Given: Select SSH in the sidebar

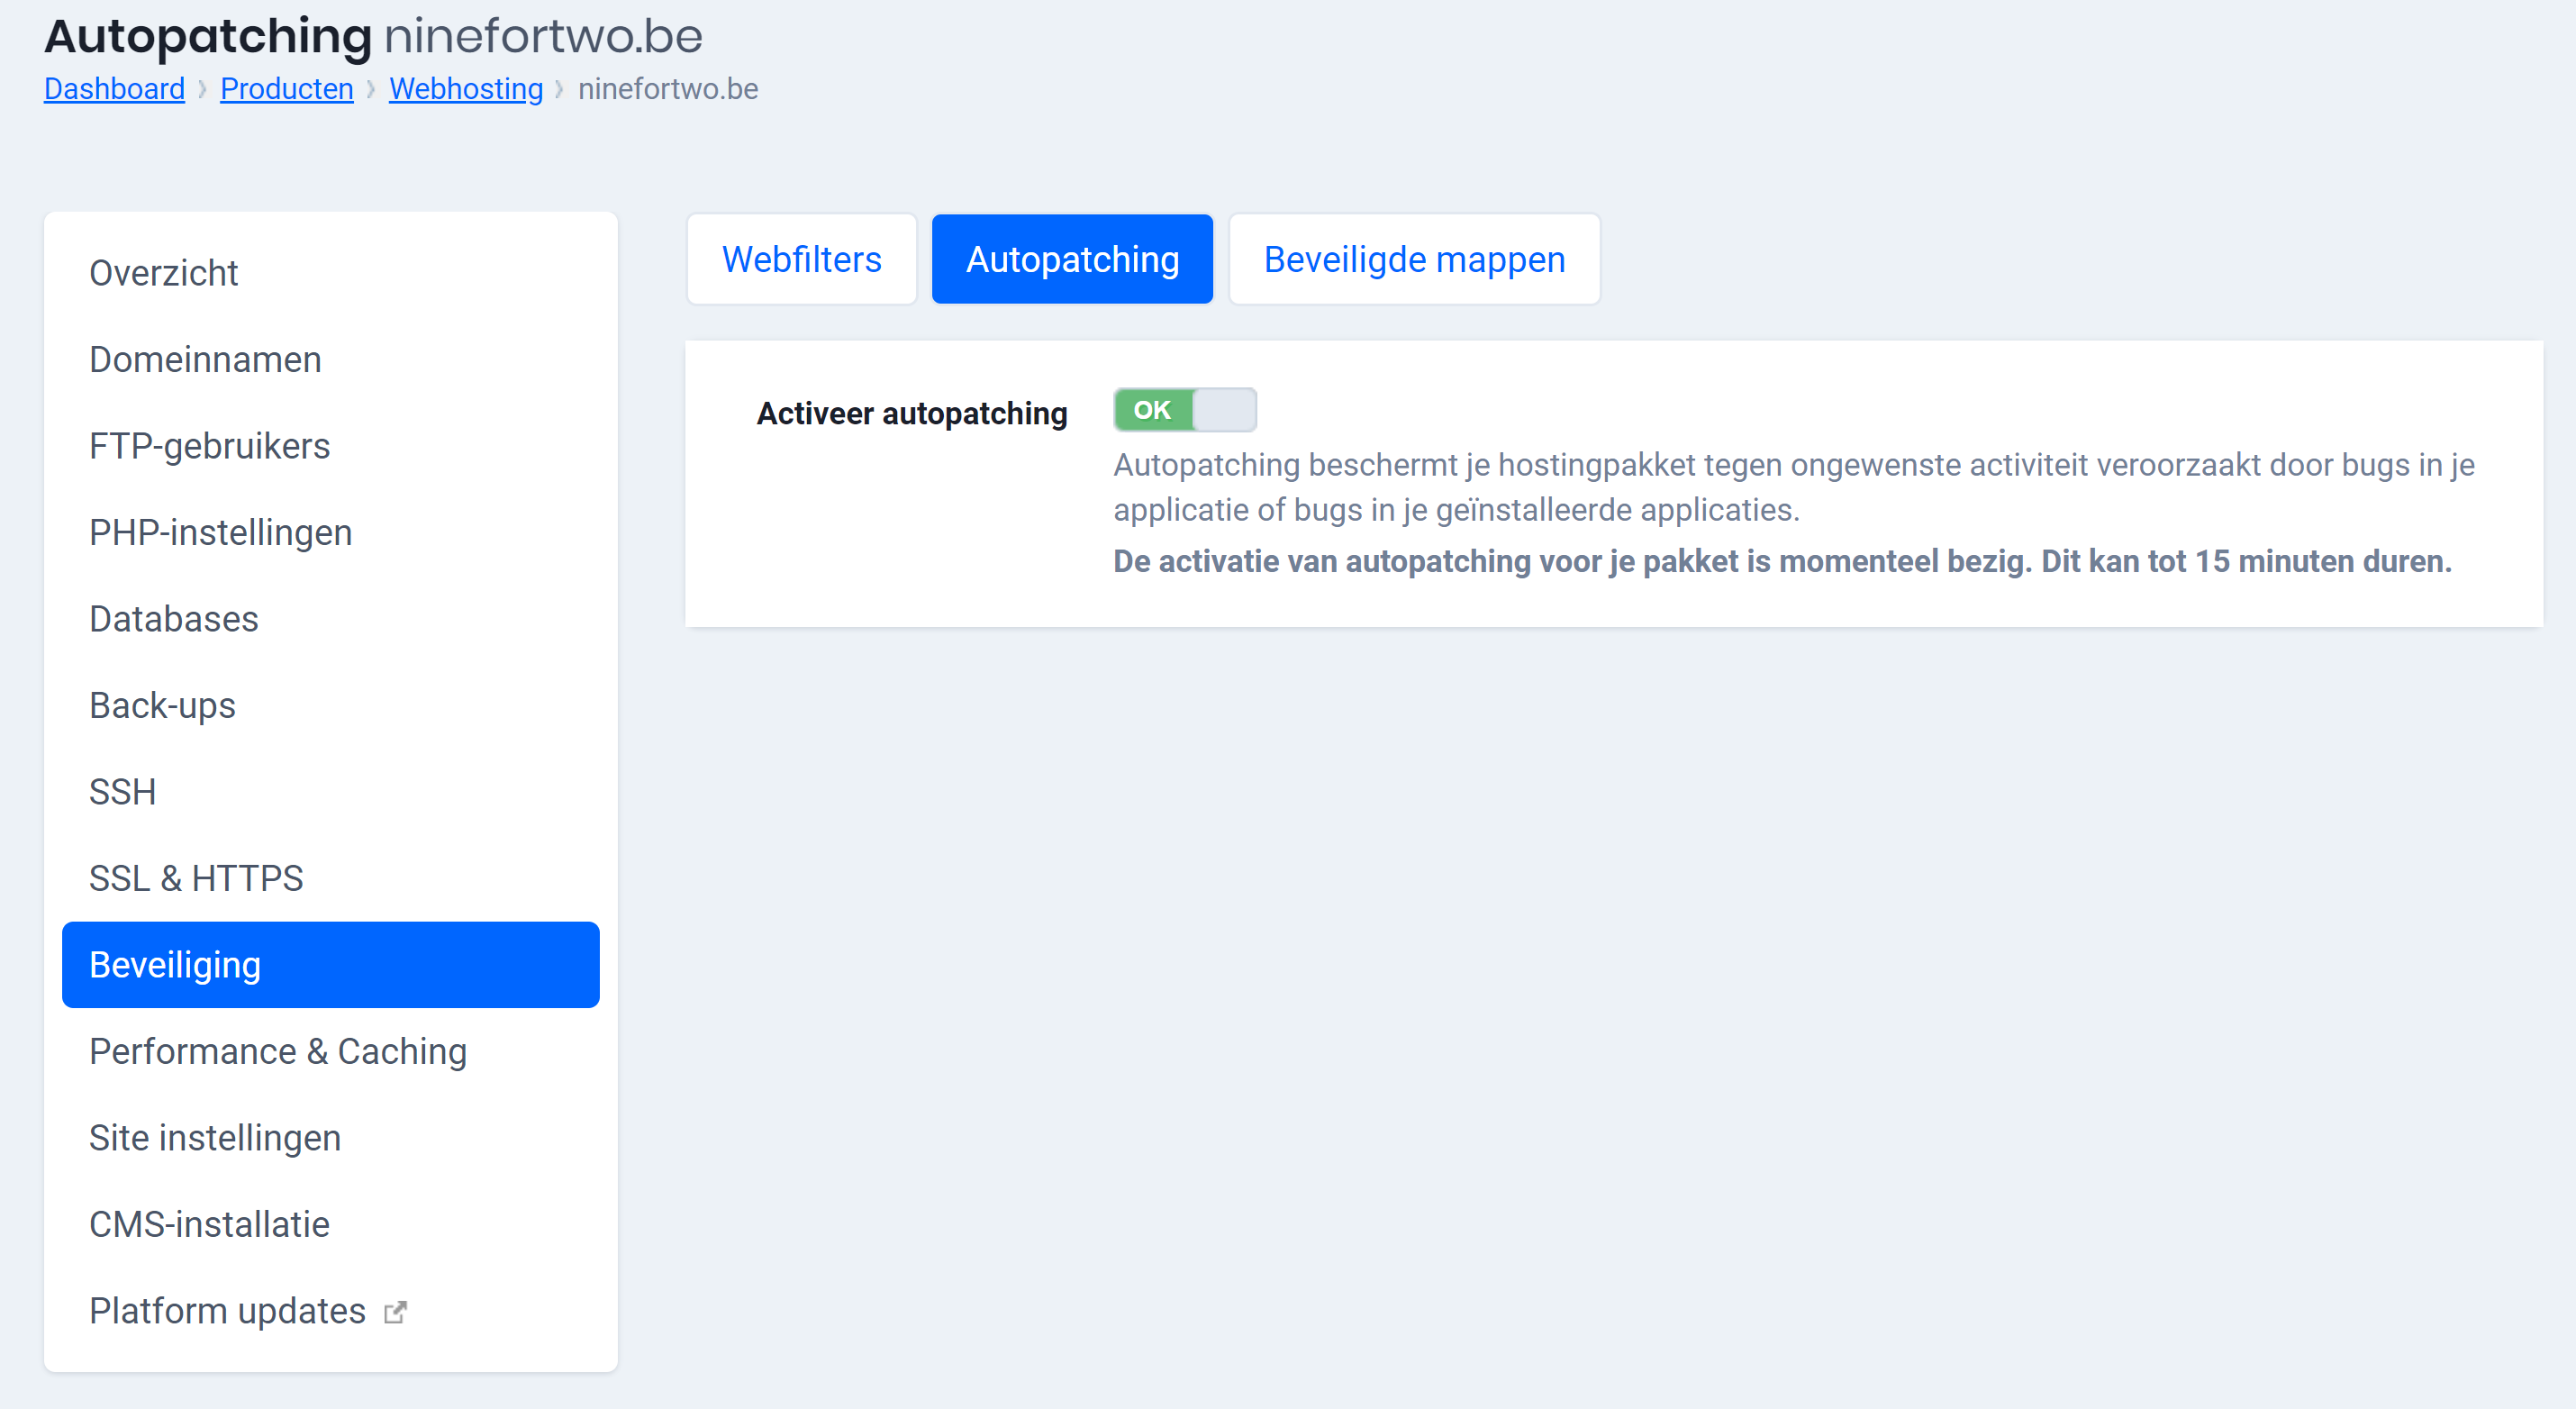Looking at the screenshot, I should coord(122,791).
